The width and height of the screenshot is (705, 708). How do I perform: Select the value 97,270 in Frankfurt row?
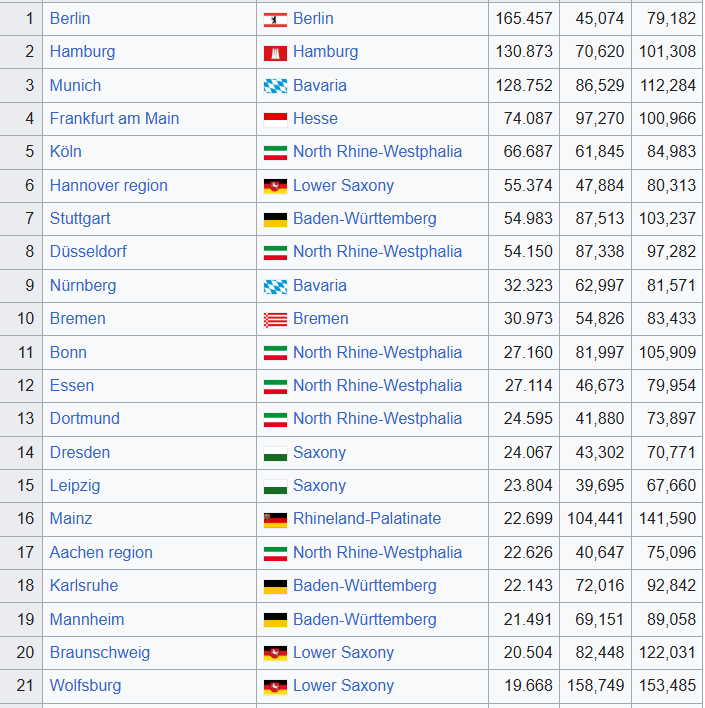click(x=600, y=119)
